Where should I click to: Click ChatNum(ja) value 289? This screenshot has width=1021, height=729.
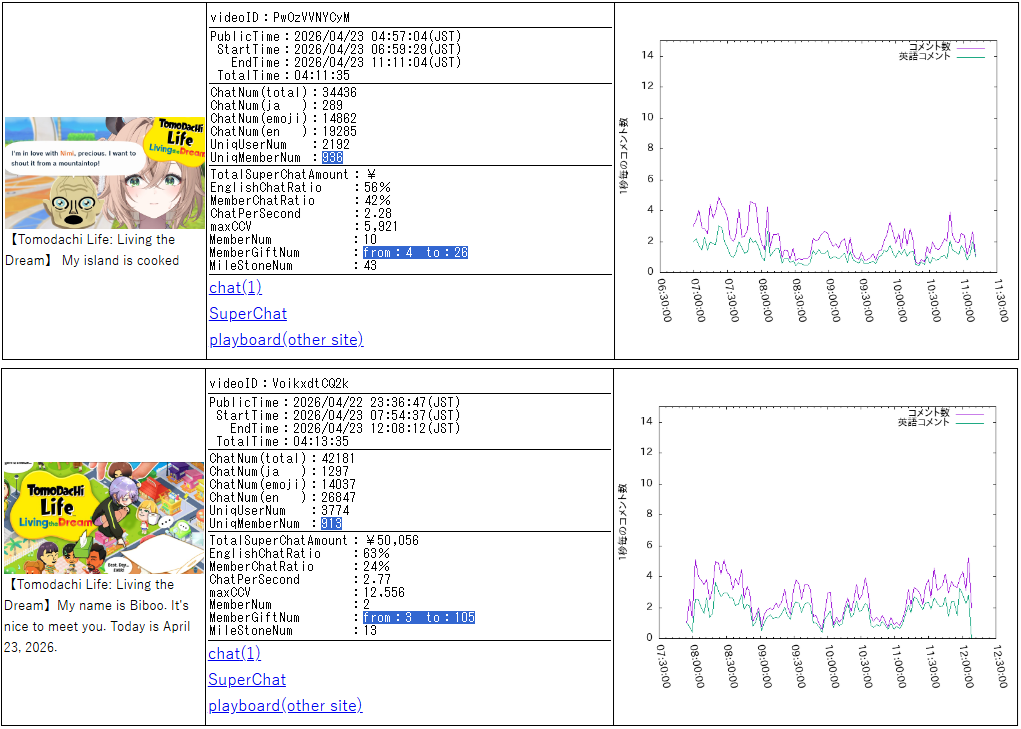point(332,105)
